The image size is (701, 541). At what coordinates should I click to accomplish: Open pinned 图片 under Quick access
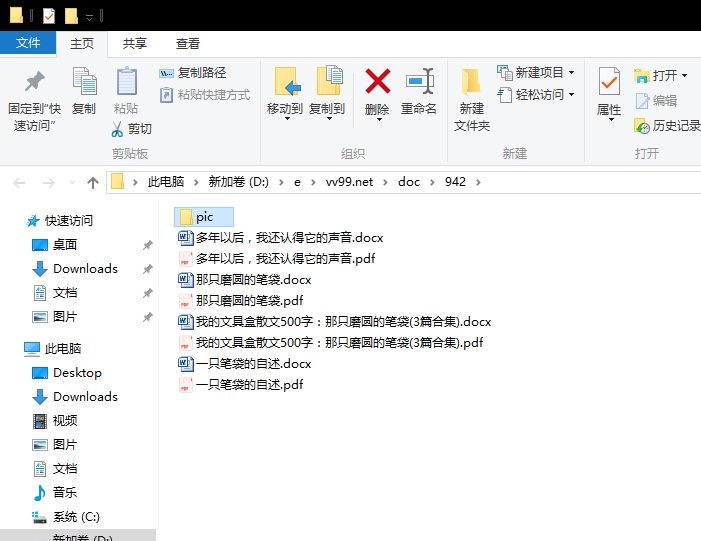(55, 317)
